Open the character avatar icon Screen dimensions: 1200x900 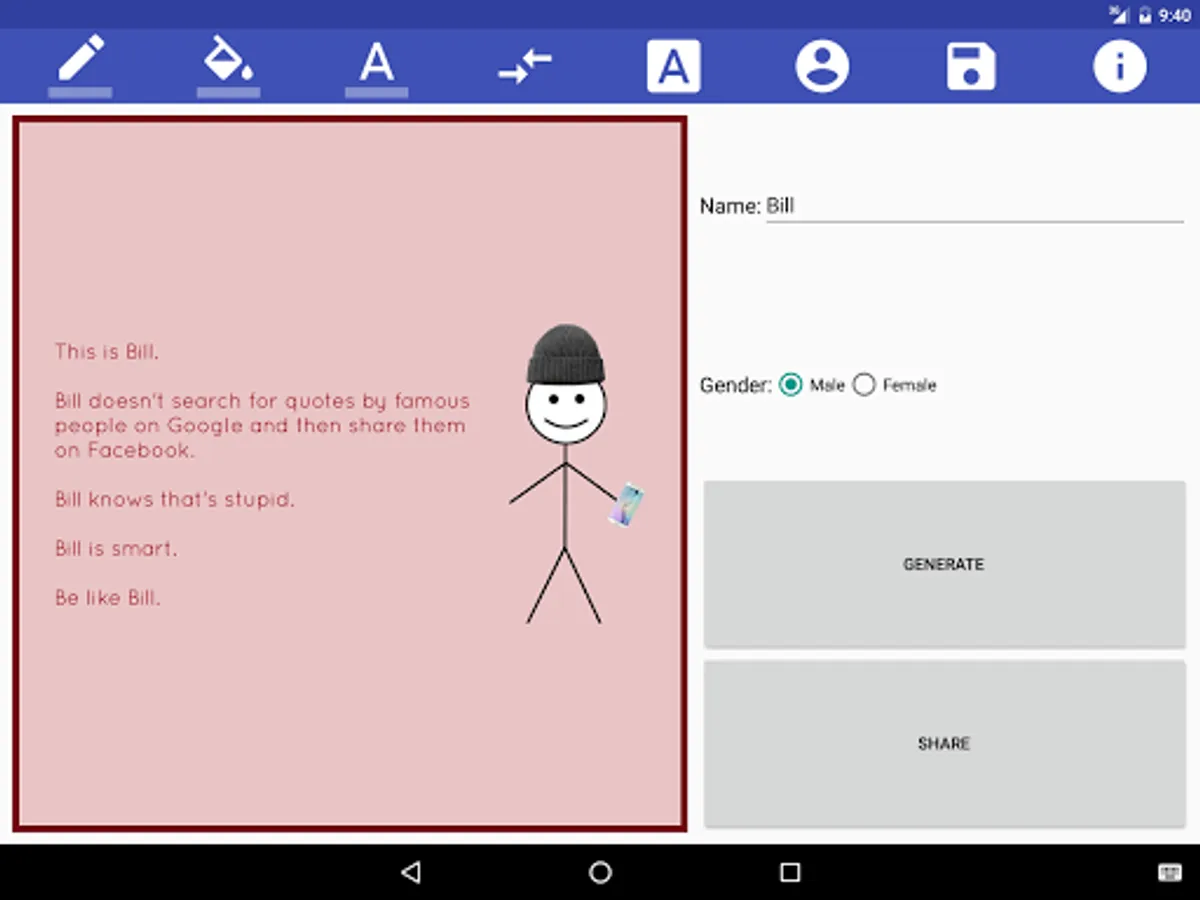(822, 67)
